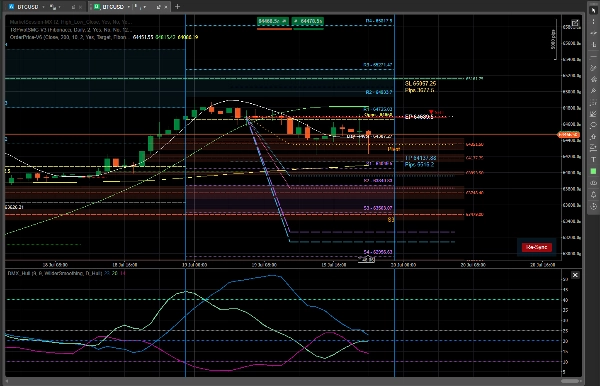Click the TP take profit label
The width and height of the screenshot is (600, 386).
[x=420, y=158]
